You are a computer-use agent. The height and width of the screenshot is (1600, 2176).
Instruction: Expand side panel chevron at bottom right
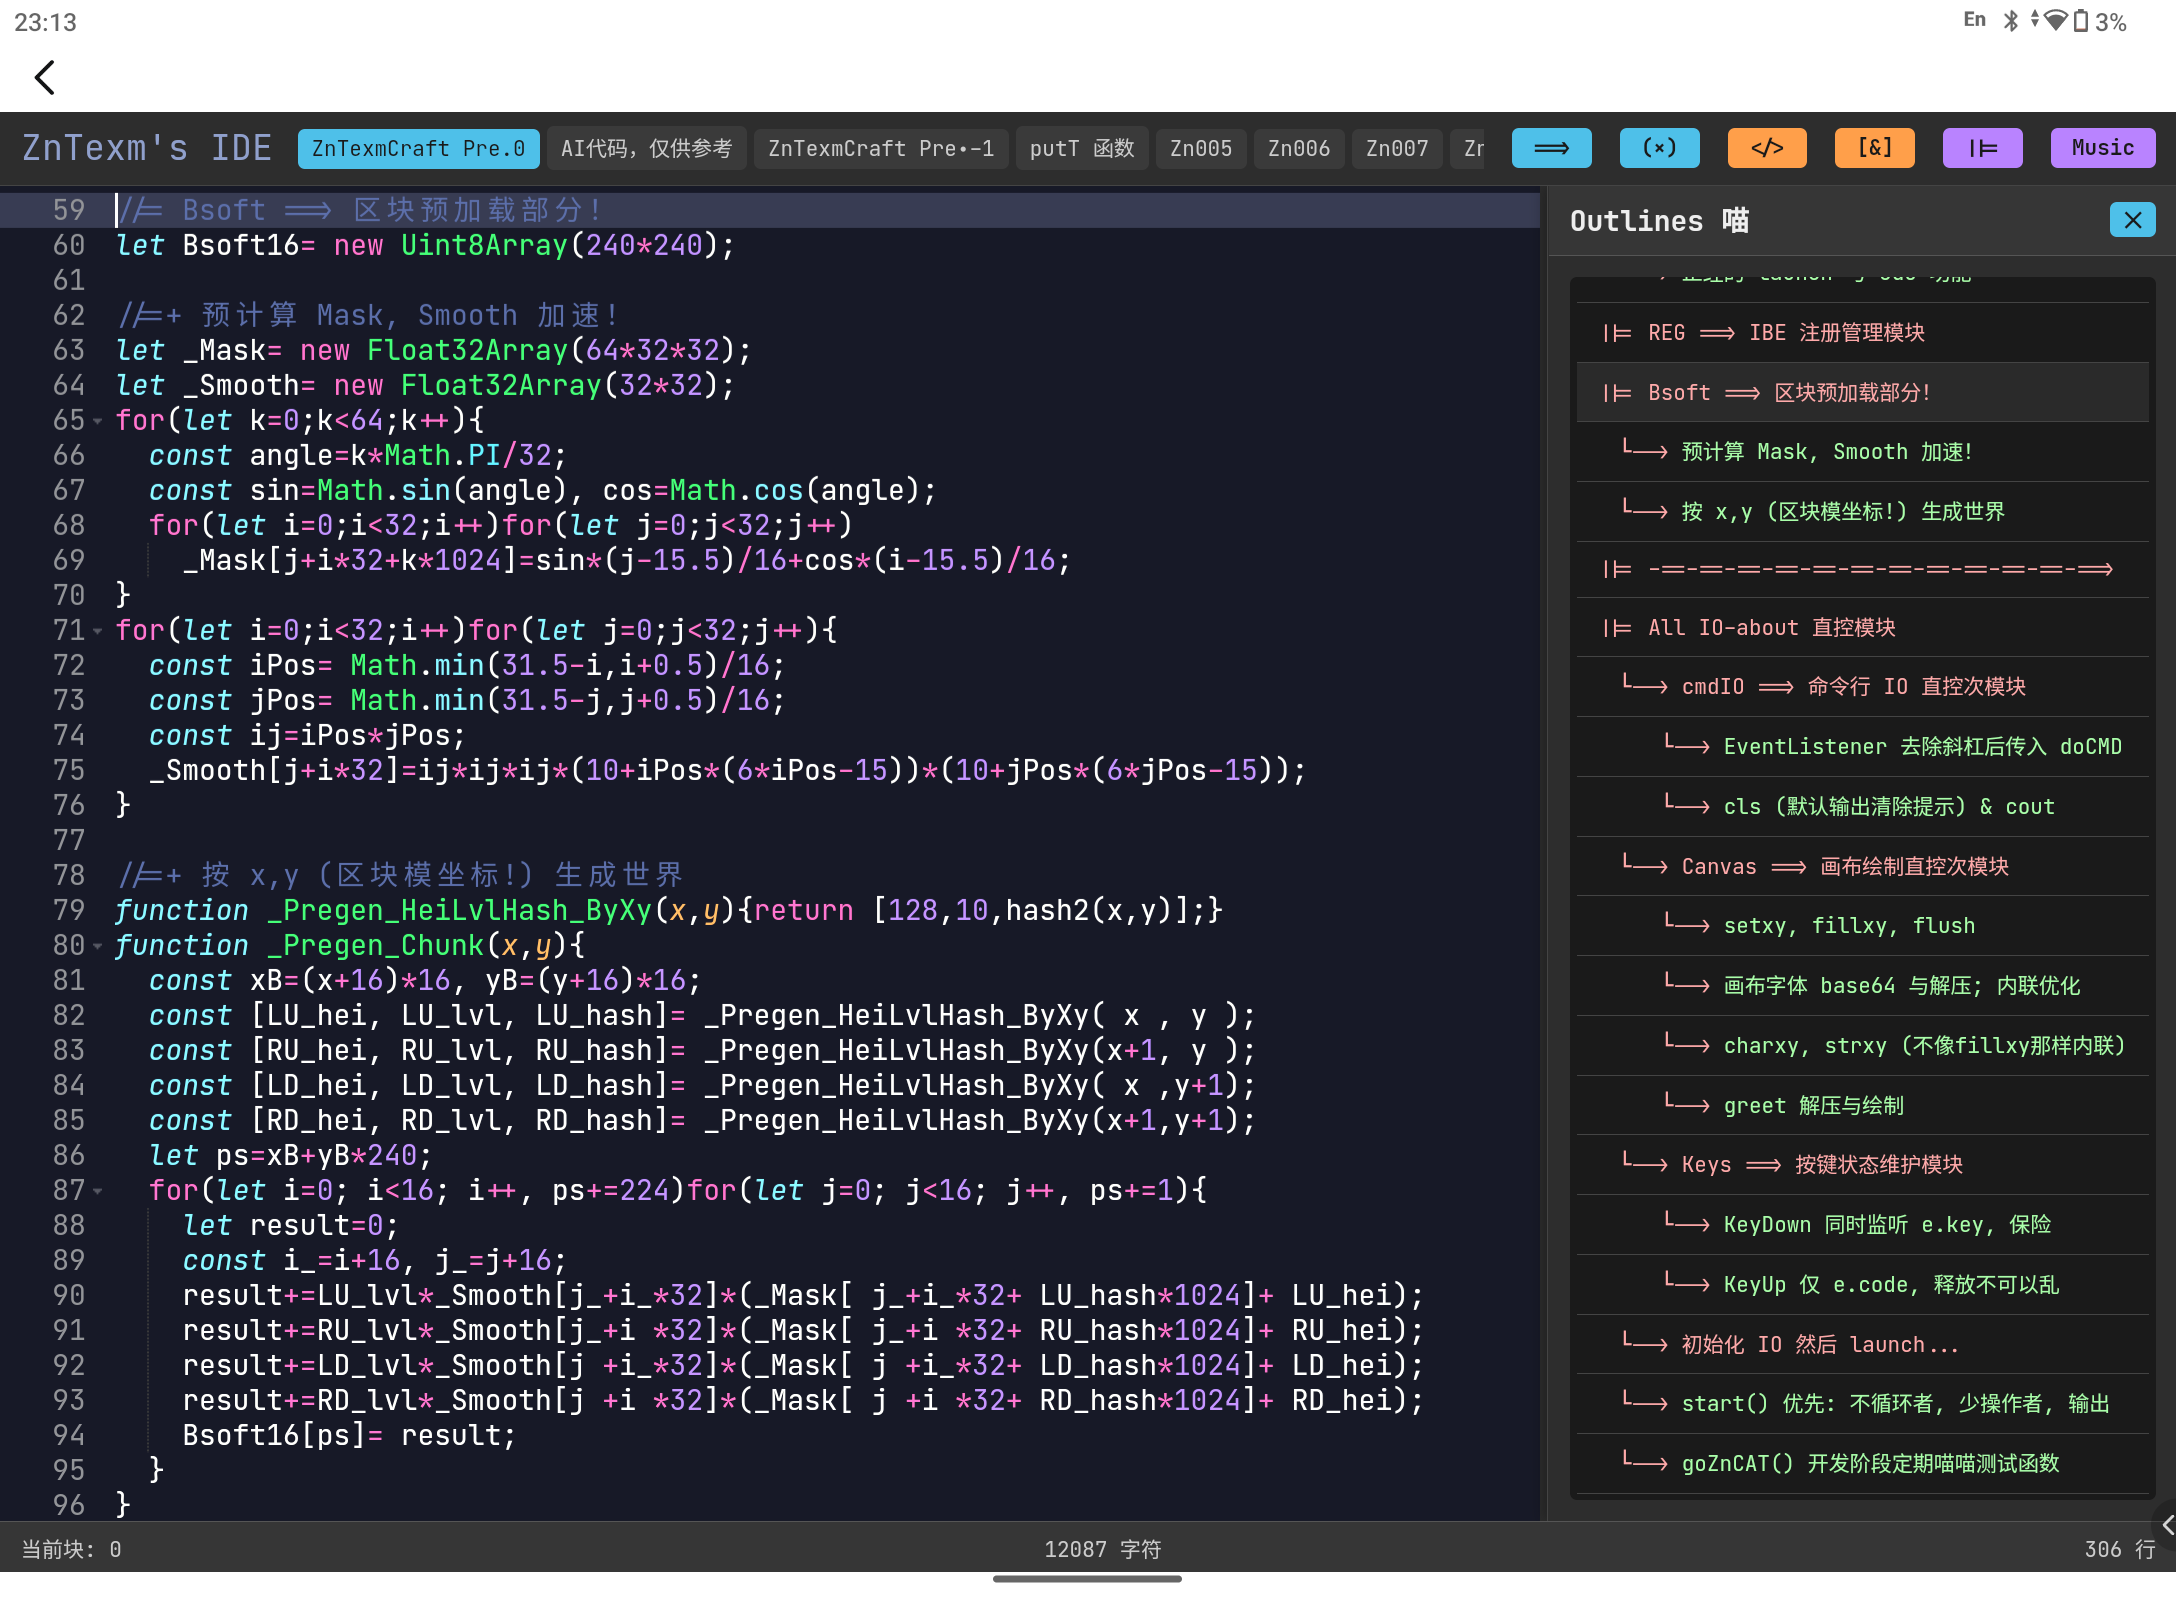click(2165, 1525)
